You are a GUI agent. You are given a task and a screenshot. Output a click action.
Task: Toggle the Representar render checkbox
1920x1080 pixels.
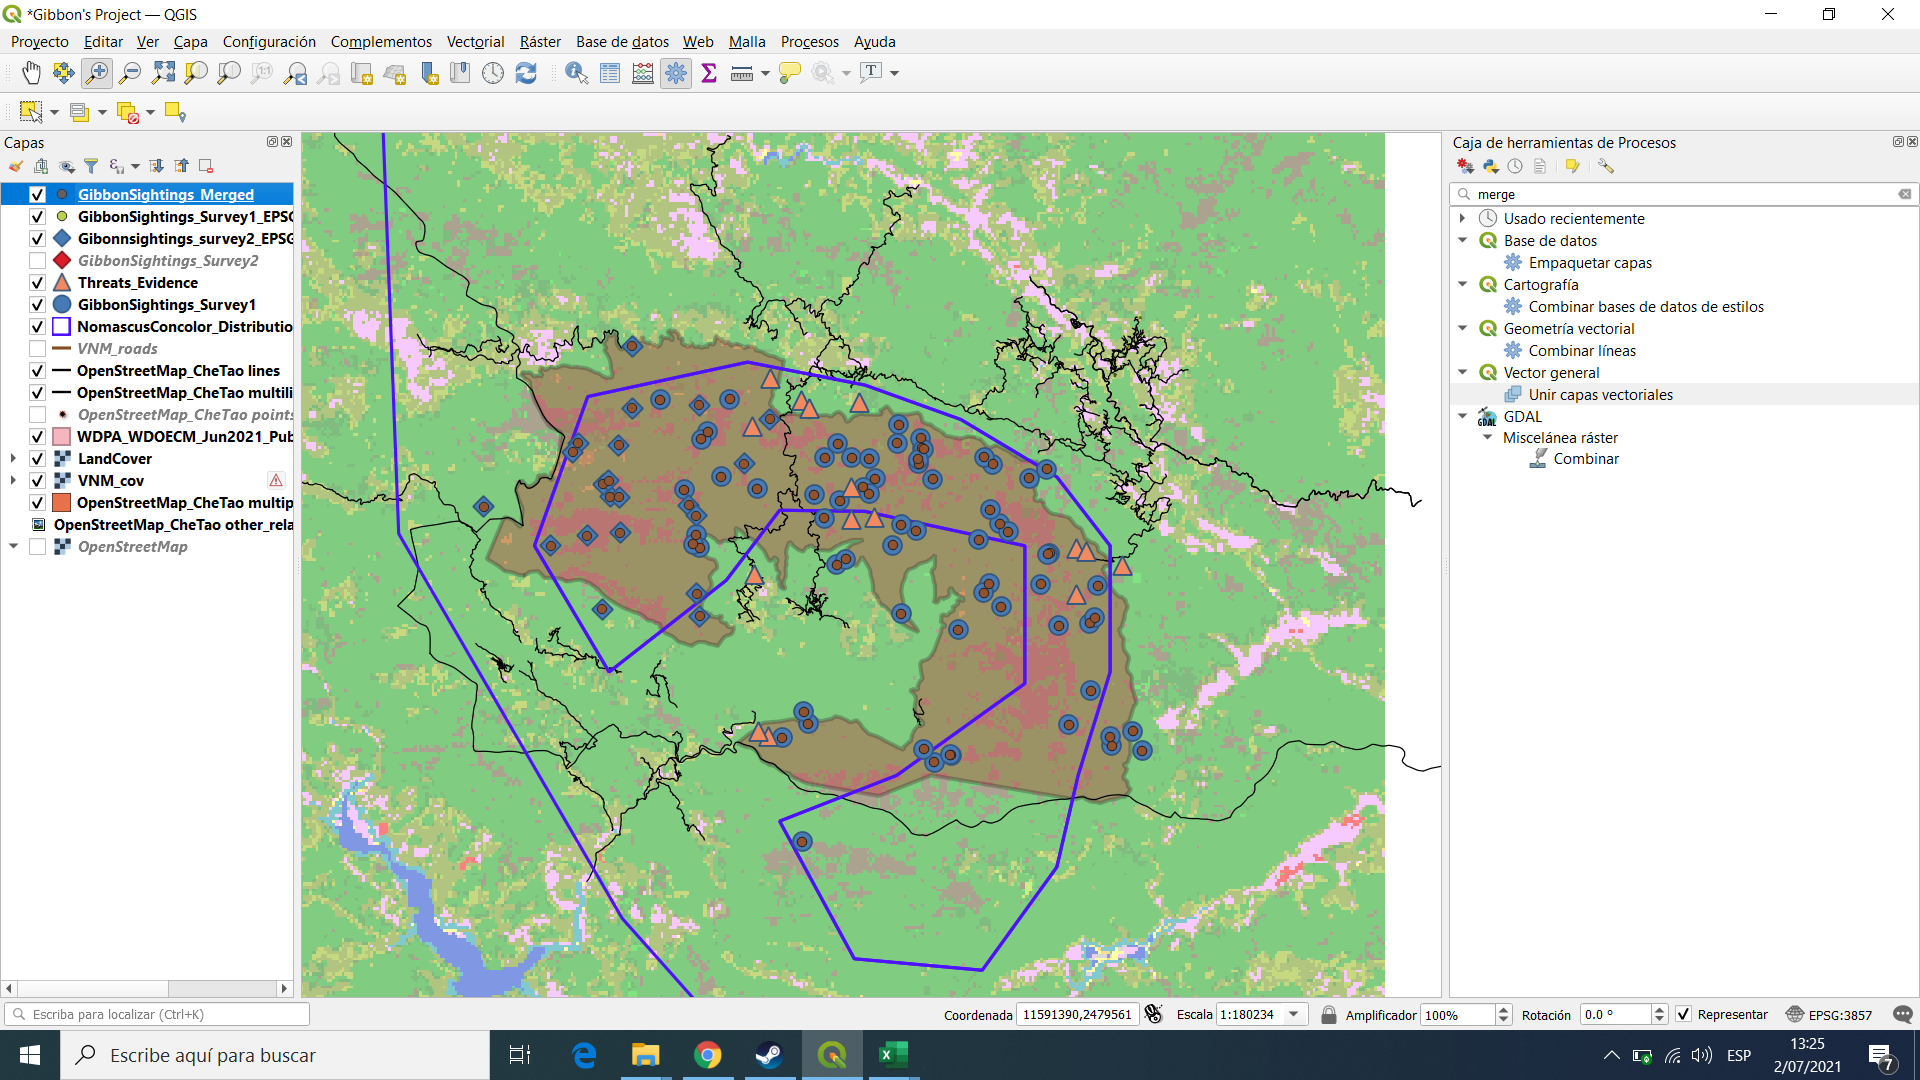pos(1684,1014)
